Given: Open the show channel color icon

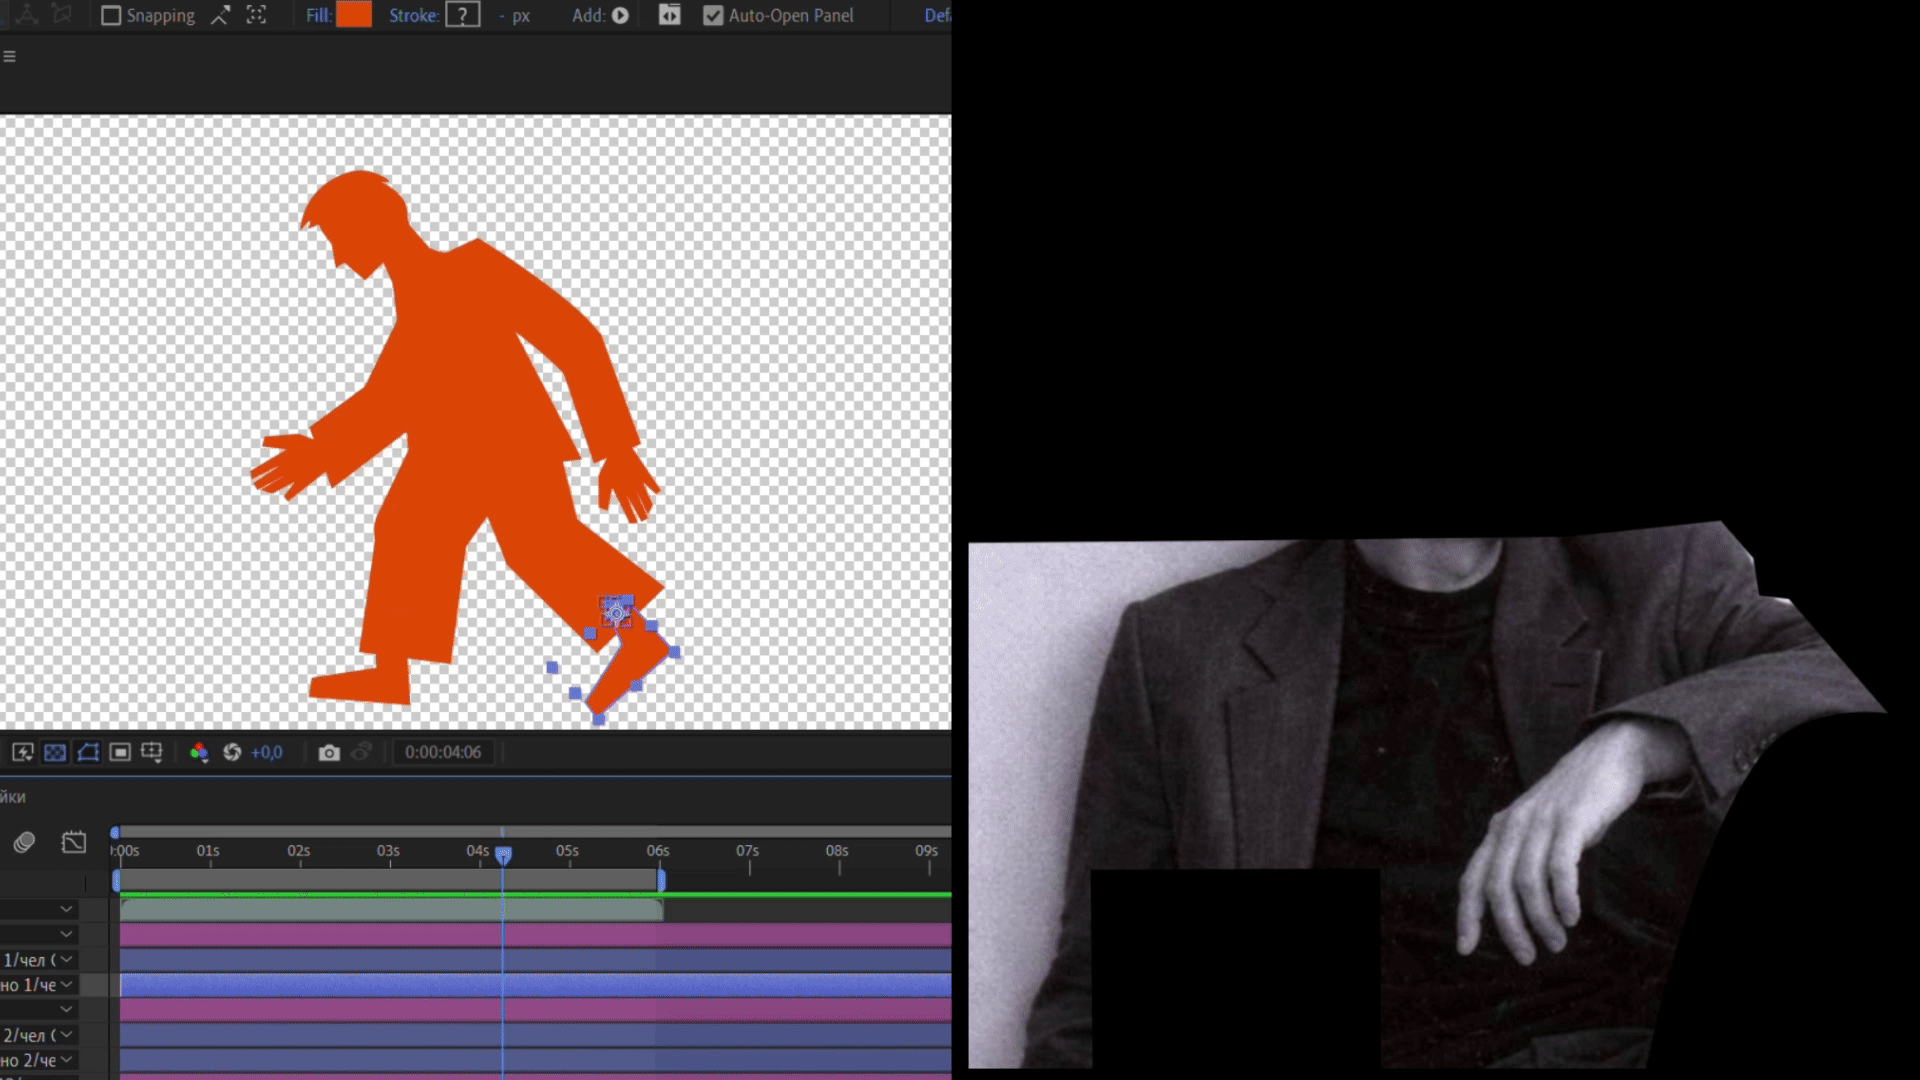Looking at the screenshot, I should [199, 752].
